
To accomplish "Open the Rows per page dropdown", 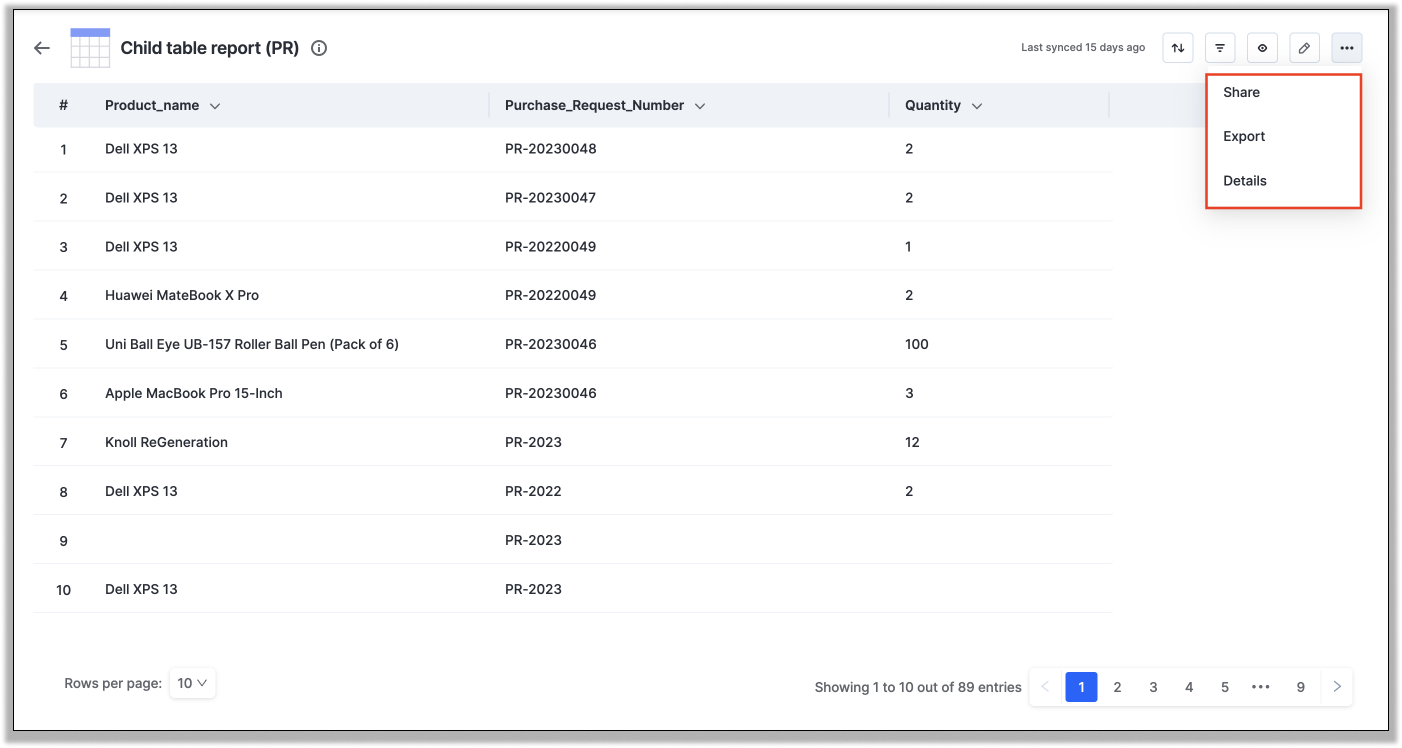I will [x=192, y=683].
